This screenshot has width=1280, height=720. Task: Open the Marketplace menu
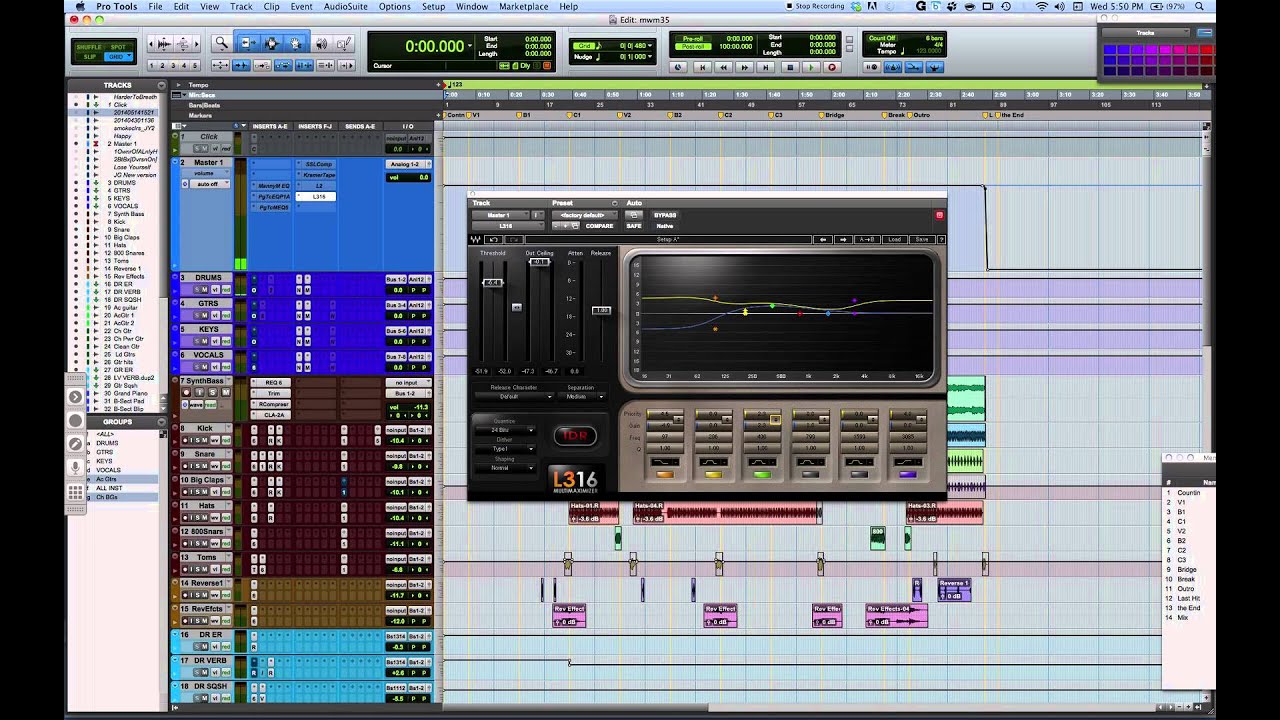[524, 6]
